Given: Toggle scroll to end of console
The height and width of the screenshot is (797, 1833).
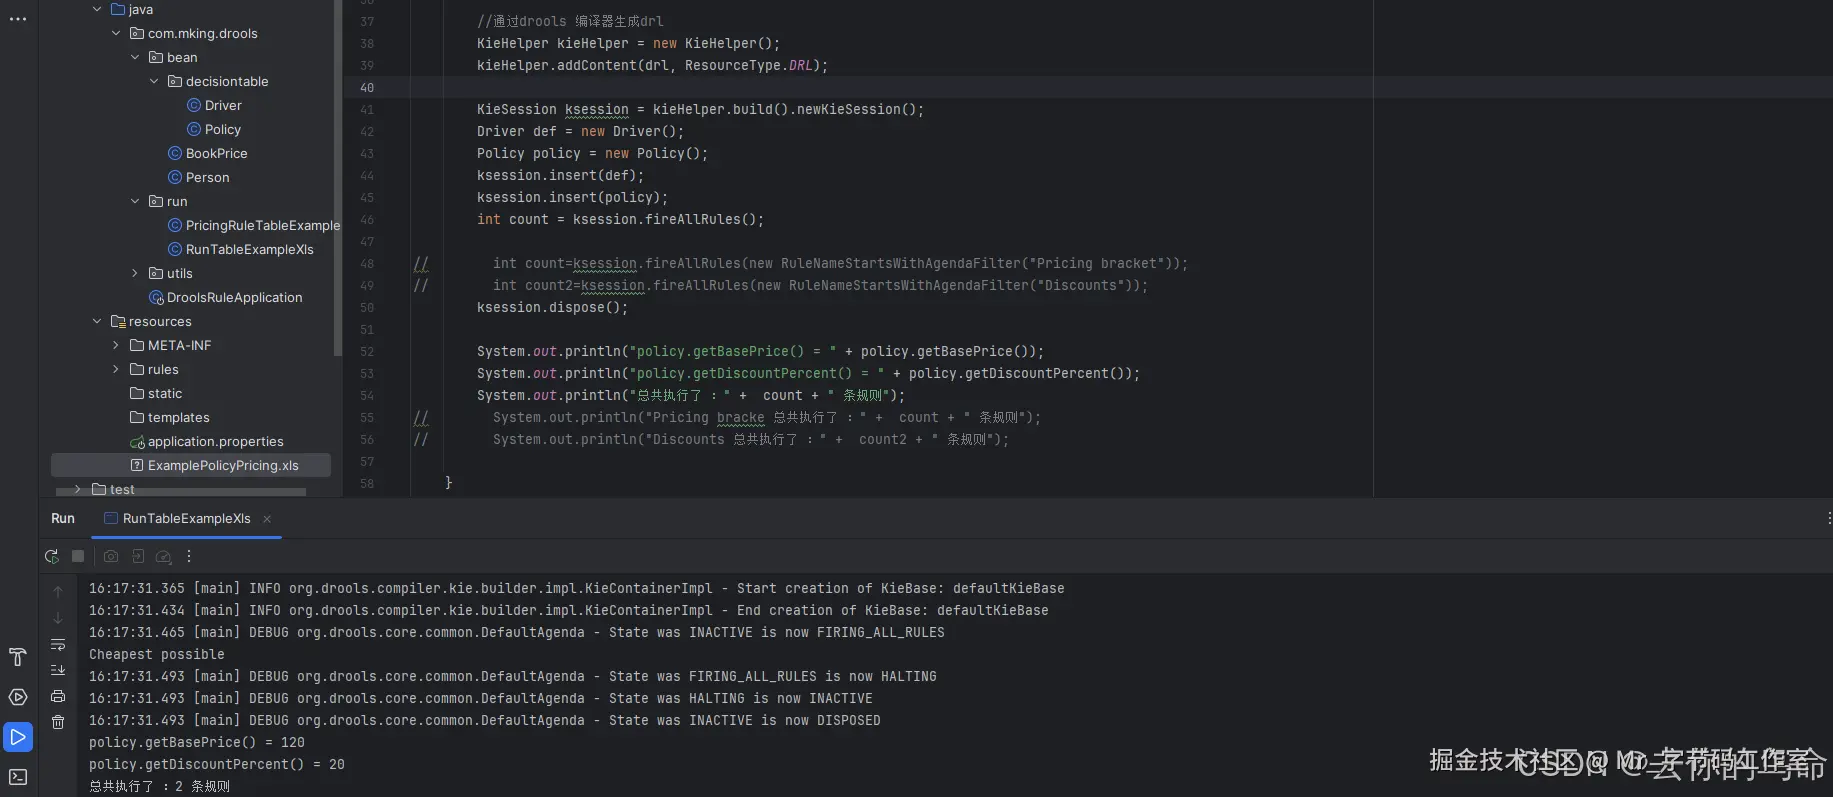Looking at the screenshot, I should pyautogui.click(x=58, y=670).
